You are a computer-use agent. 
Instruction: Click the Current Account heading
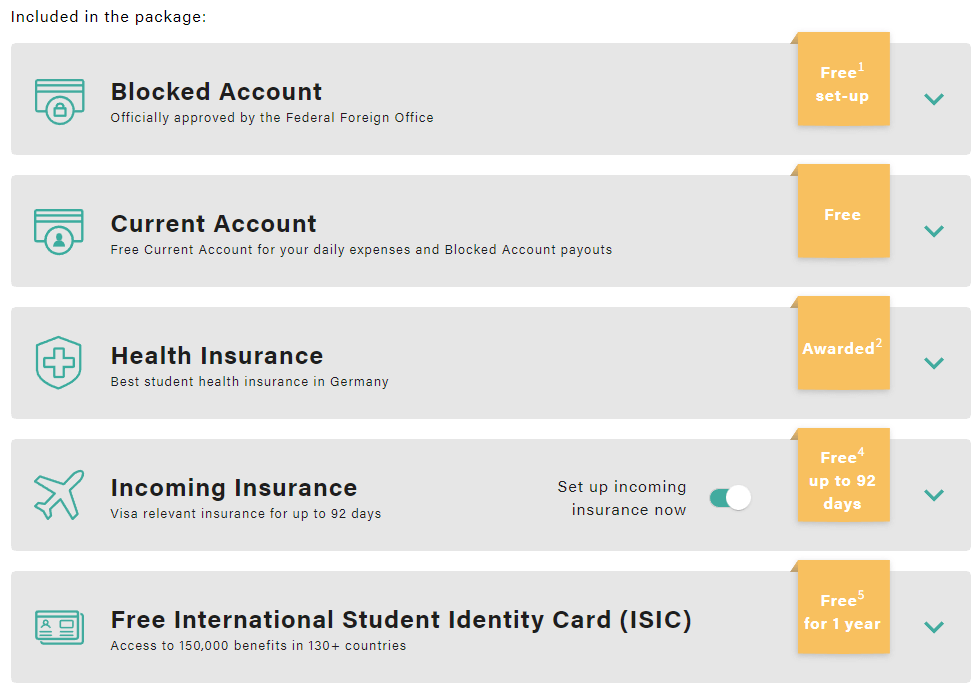(x=213, y=224)
